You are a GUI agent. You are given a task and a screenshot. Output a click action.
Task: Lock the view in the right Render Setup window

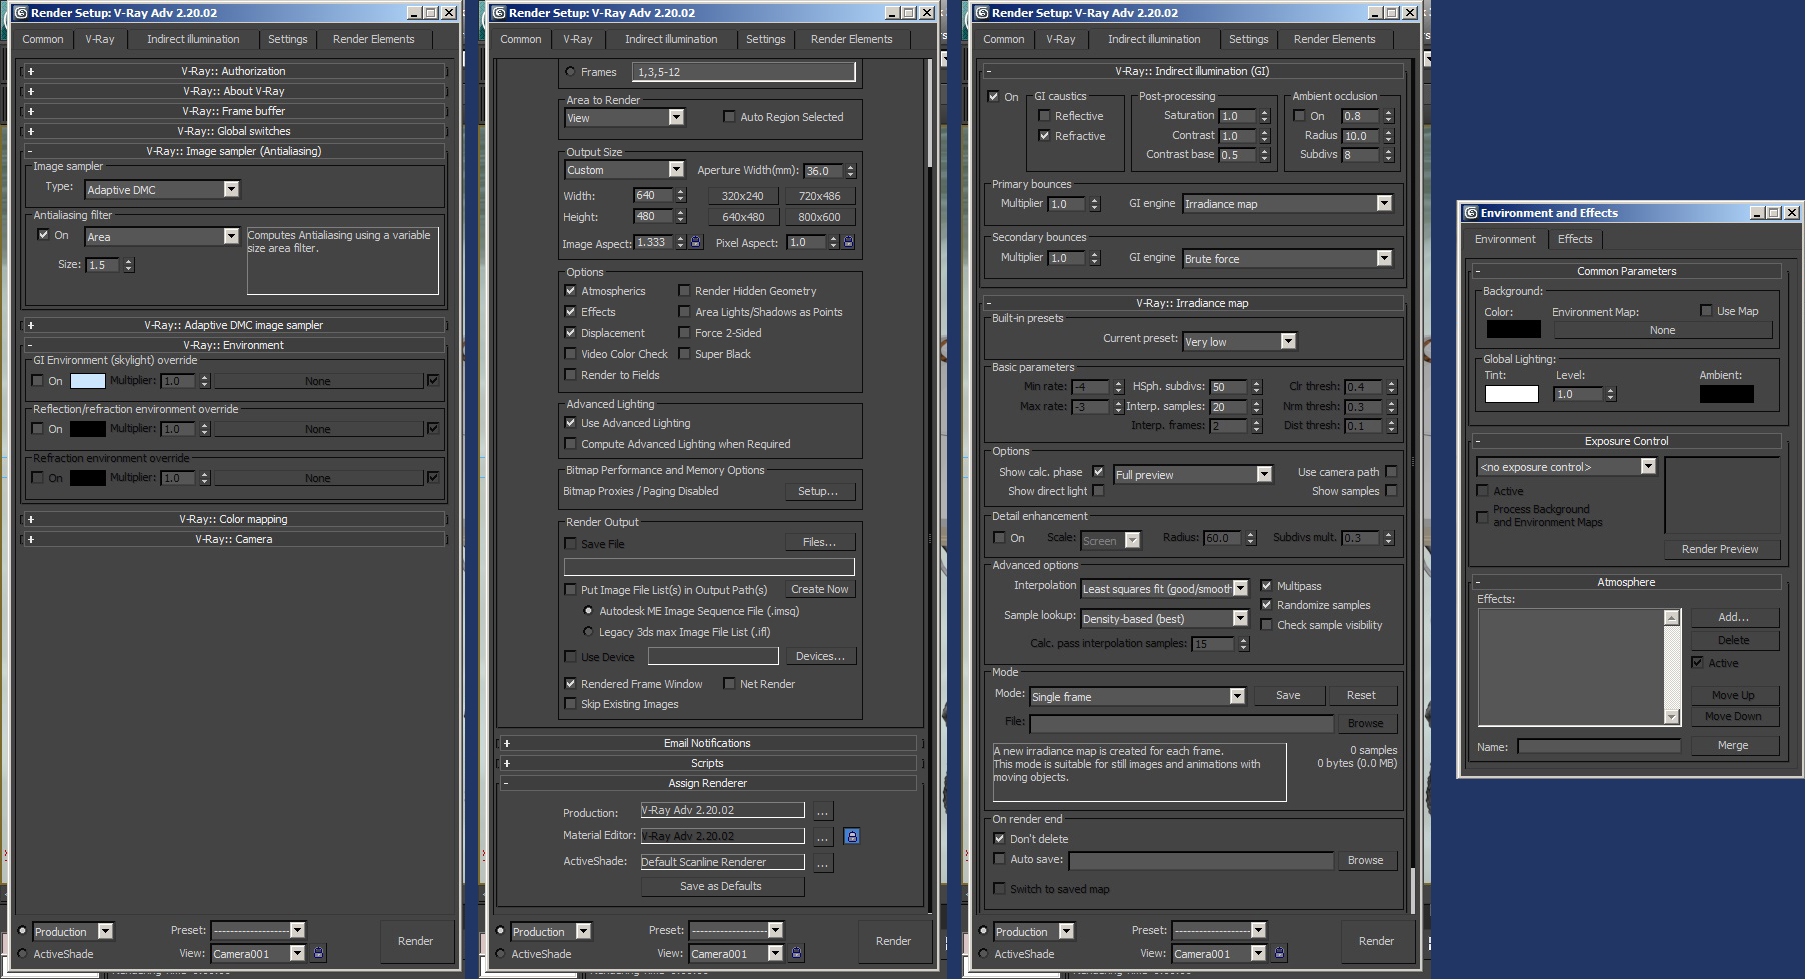[1280, 953]
